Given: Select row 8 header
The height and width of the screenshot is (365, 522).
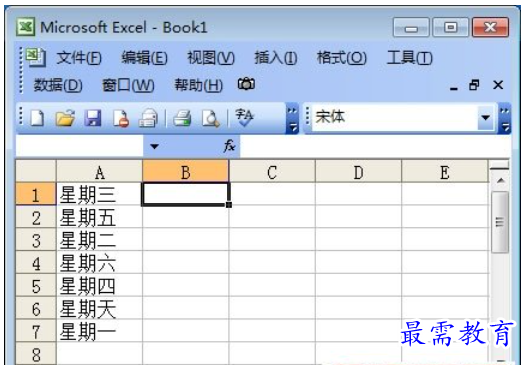Looking at the screenshot, I should pyautogui.click(x=36, y=353).
